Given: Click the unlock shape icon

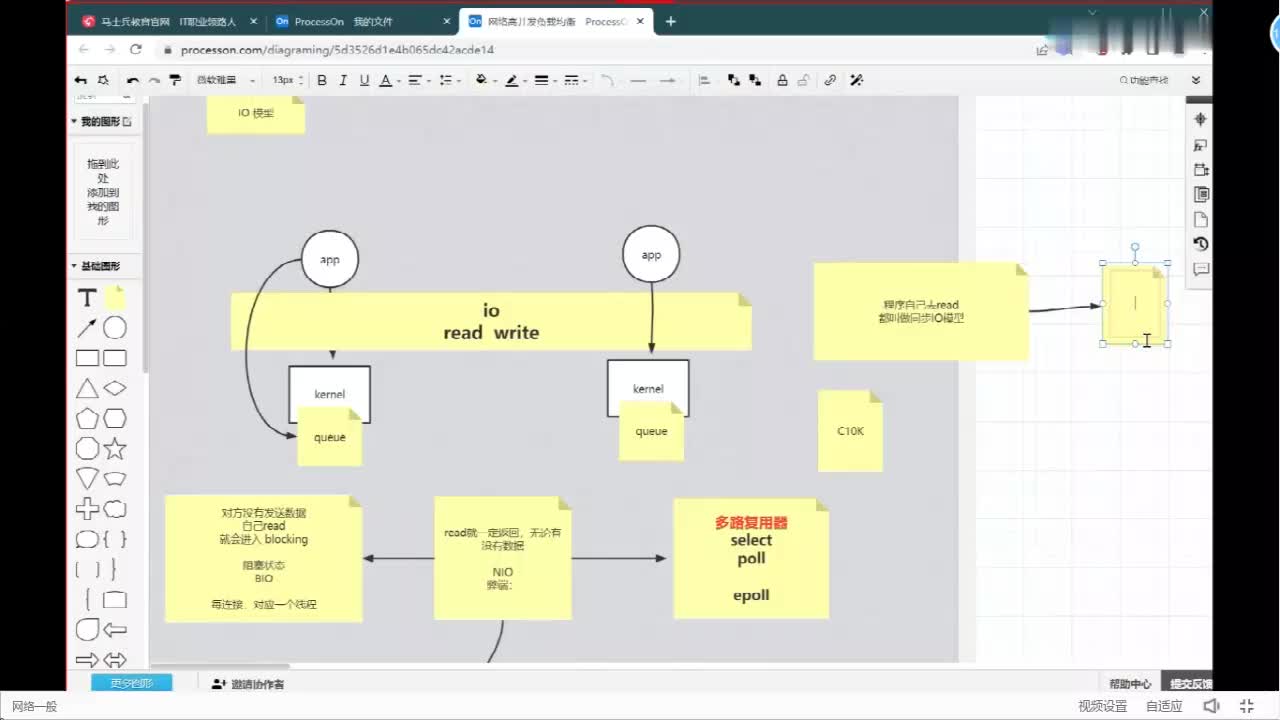Looking at the screenshot, I should [803, 80].
